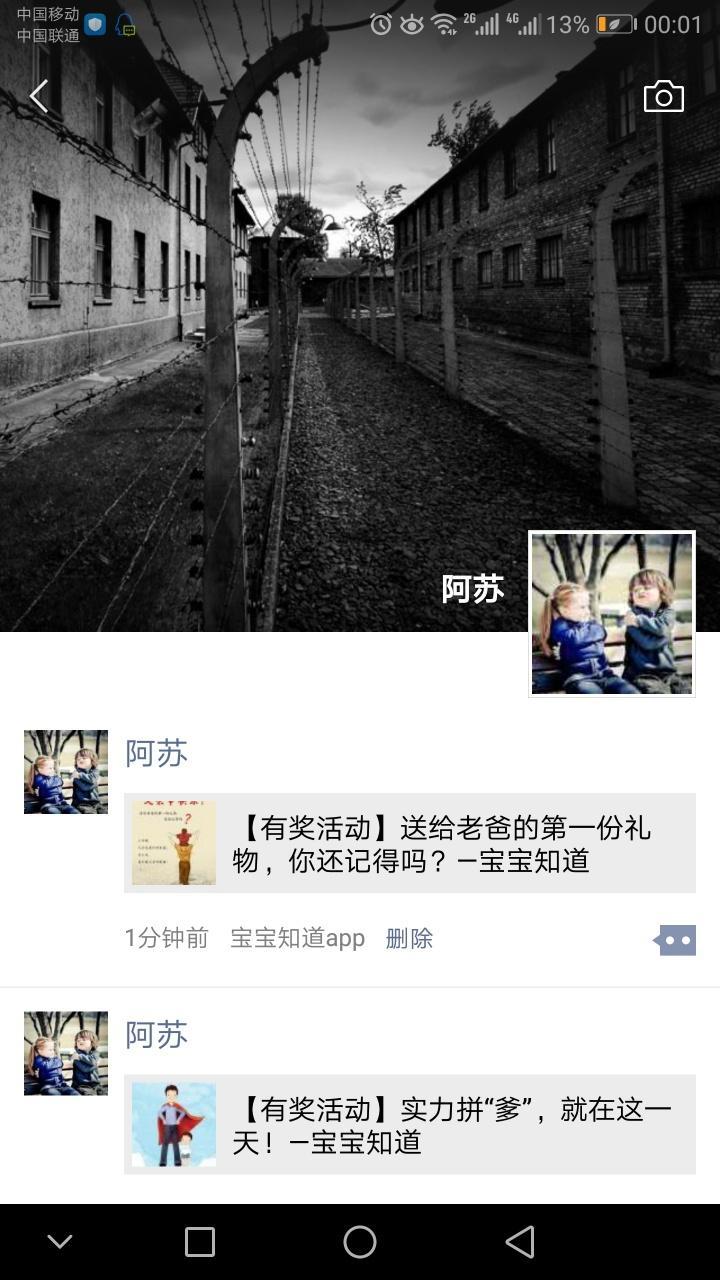Open shared link about gift for dad

coord(410,843)
